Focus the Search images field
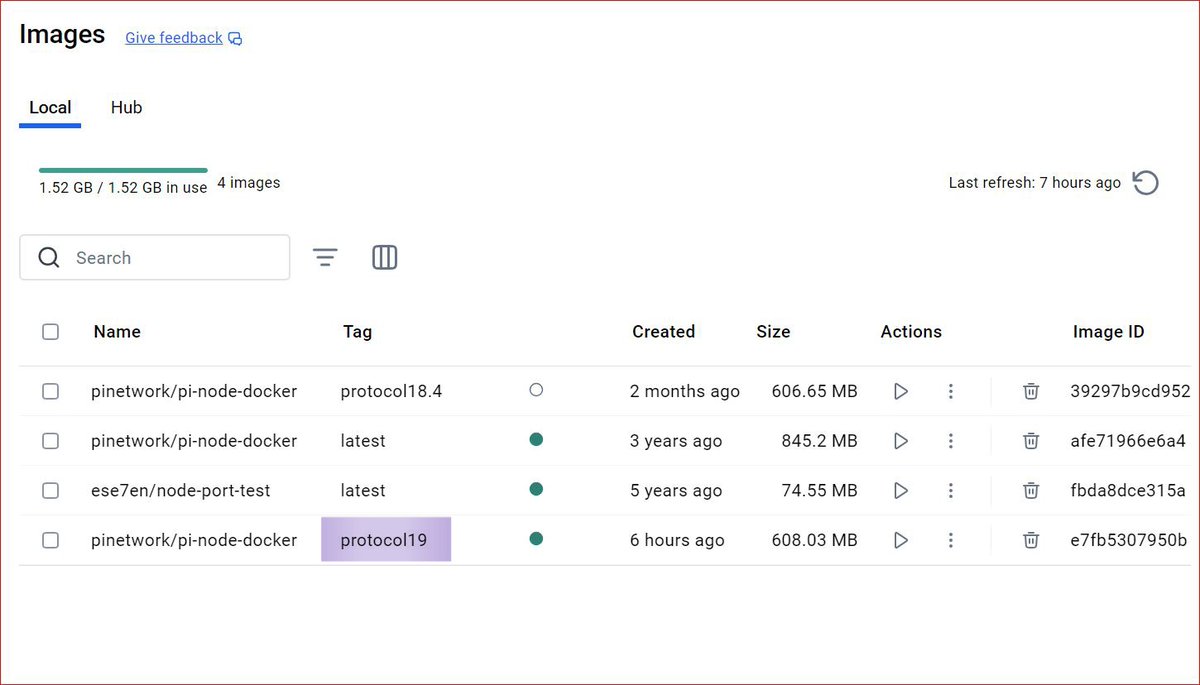Viewport: 1200px width, 685px height. click(x=155, y=258)
